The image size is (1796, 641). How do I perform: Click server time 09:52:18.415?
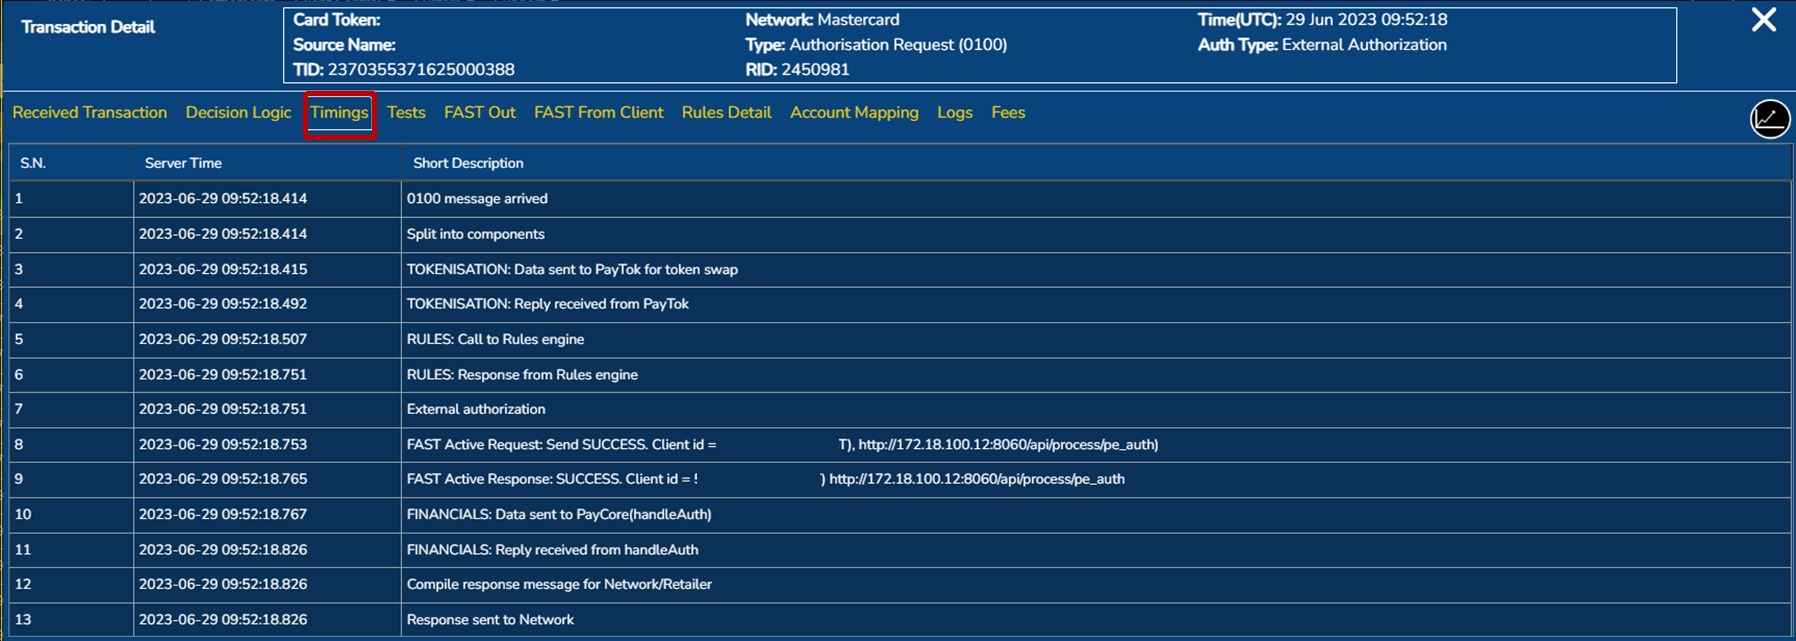click(223, 269)
